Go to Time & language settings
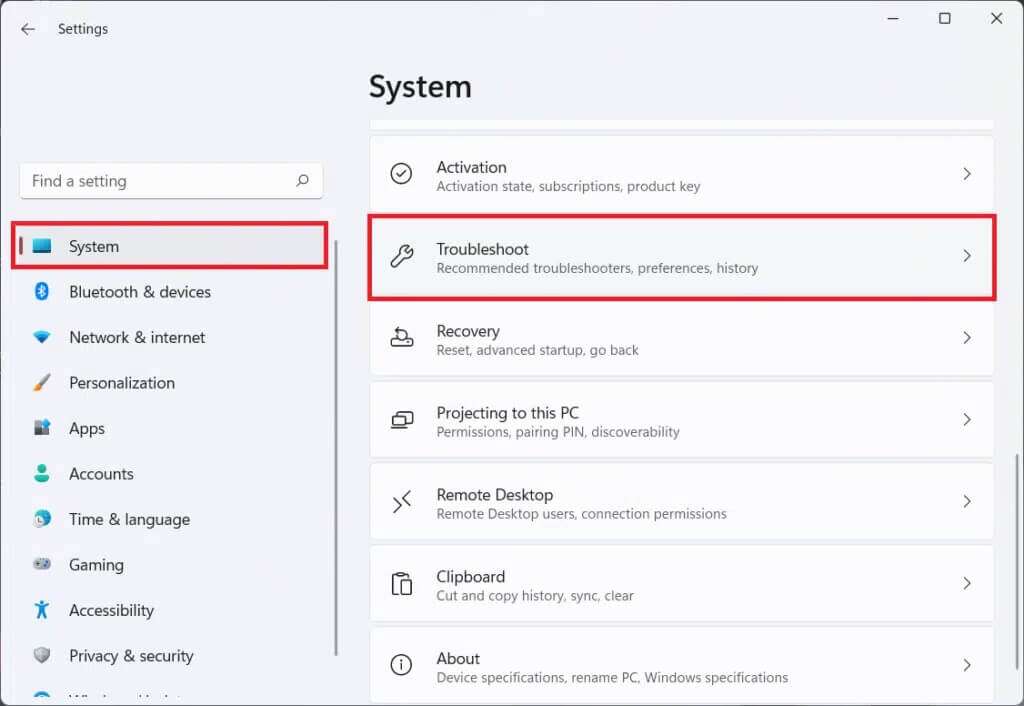The height and width of the screenshot is (706, 1024). (x=129, y=519)
